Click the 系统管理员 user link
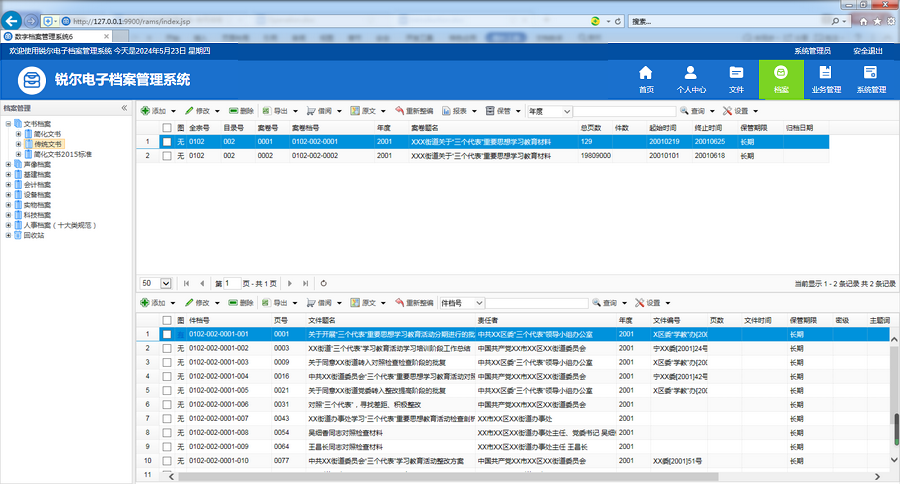 tap(812, 51)
